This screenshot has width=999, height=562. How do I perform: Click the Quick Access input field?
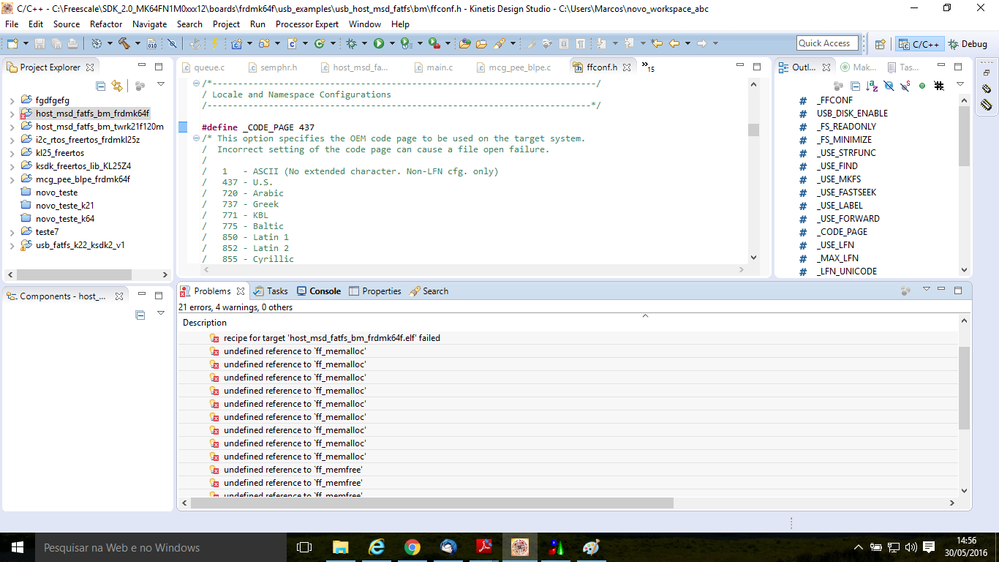coord(826,43)
